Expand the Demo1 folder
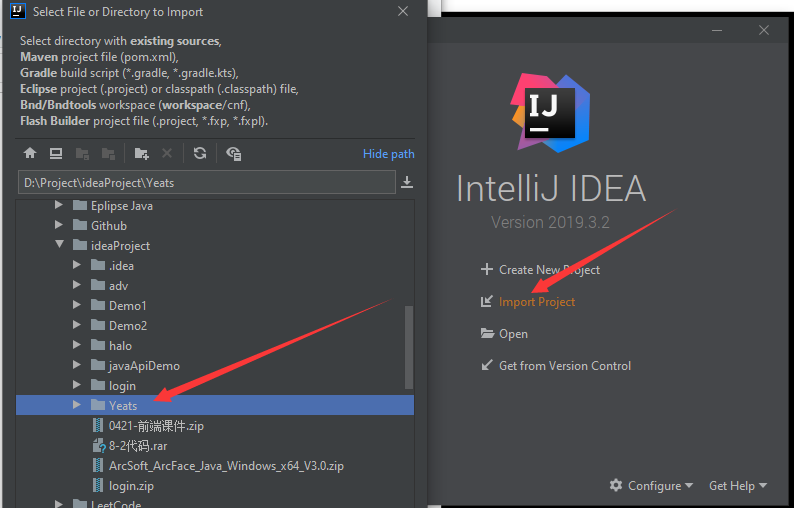The height and width of the screenshot is (508, 794). (x=77, y=304)
